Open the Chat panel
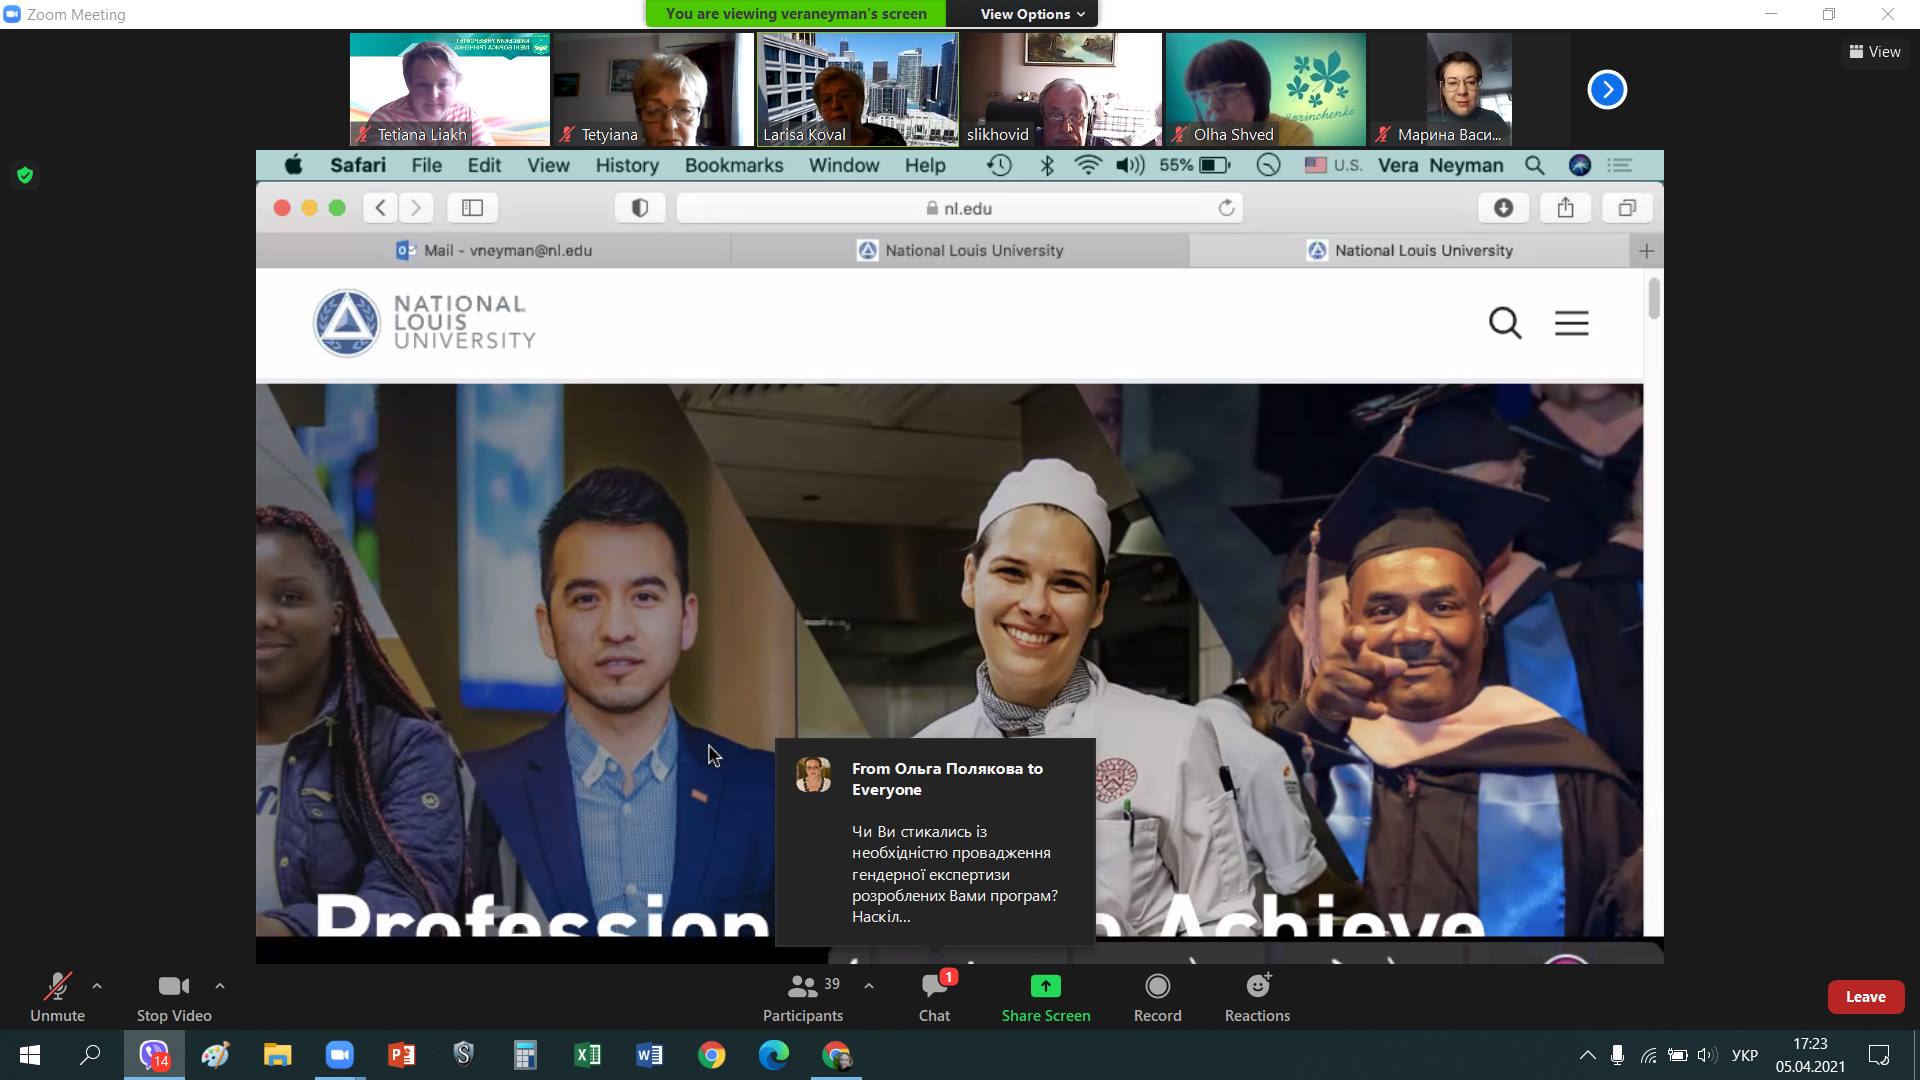 pos(934,987)
